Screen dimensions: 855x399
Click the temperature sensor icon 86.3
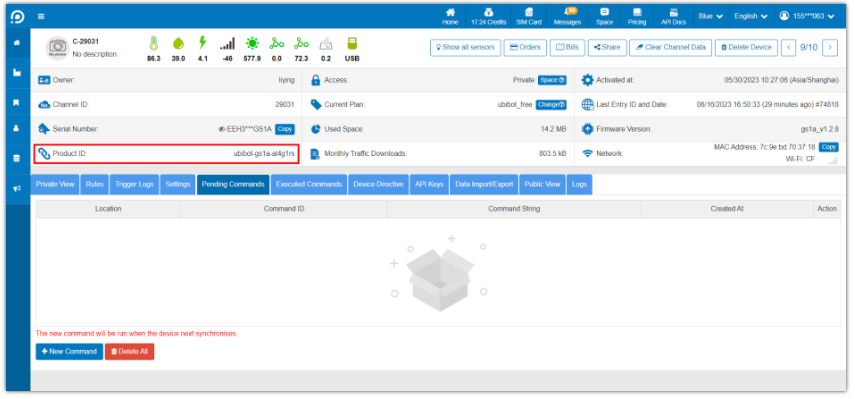click(153, 43)
